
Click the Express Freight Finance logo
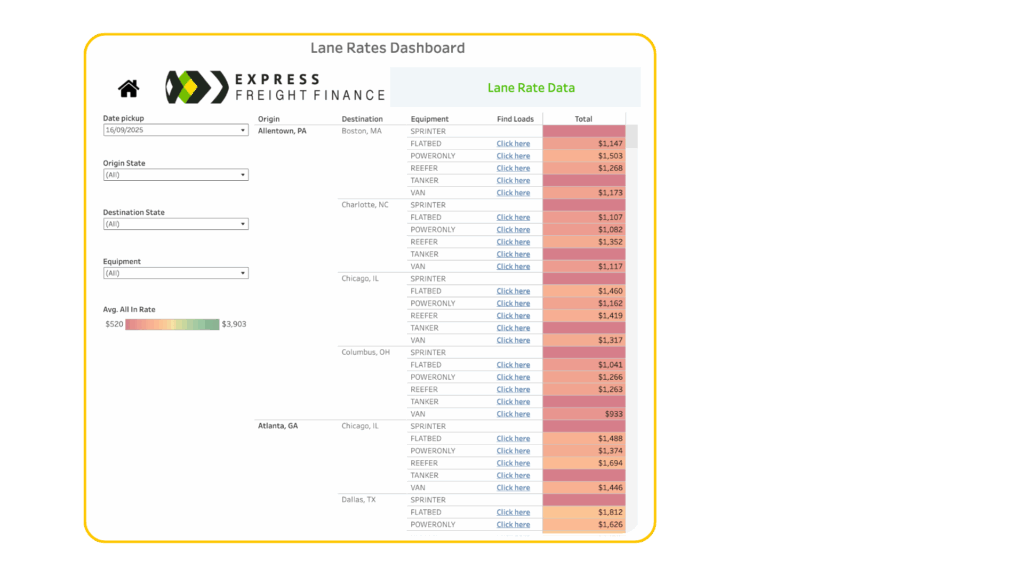pyautogui.click(x=275, y=87)
